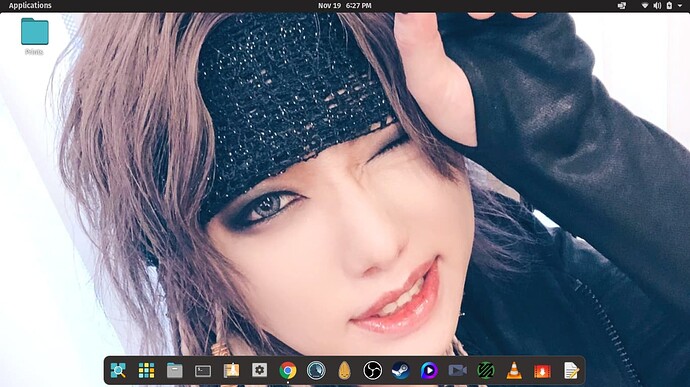The height and width of the screenshot is (387, 690).
Task: Open the Files manager in dock
Action: click(x=175, y=371)
